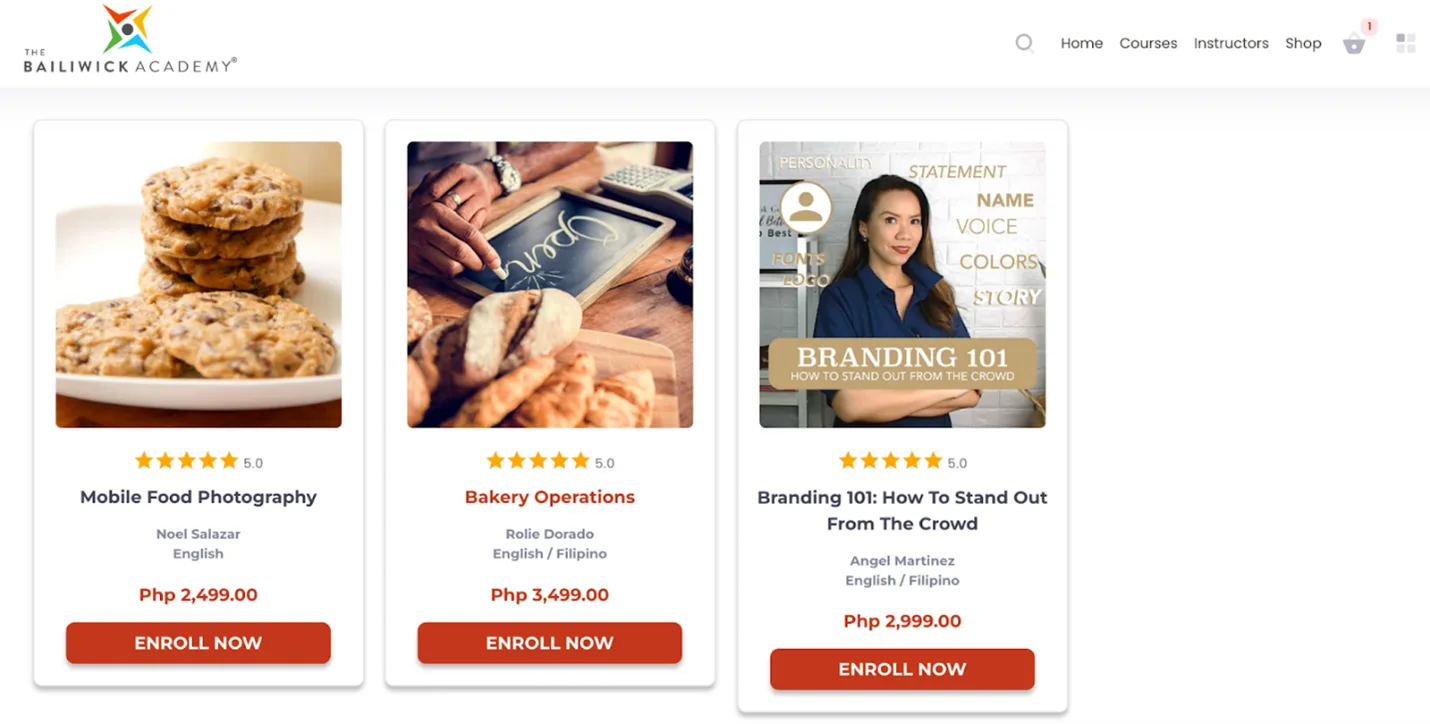
Task: Open the Shop menu item
Action: coord(1303,43)
